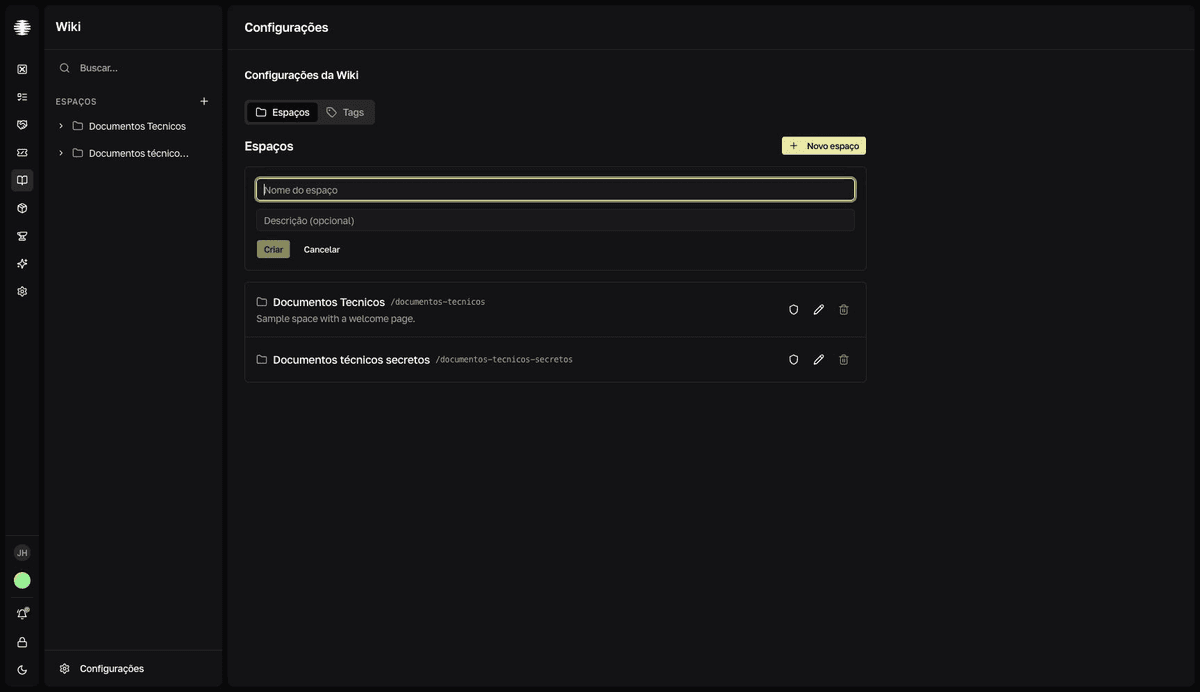1200x692 pixels.
Task: Click the JH user avatar
Action: coord(22,553)
